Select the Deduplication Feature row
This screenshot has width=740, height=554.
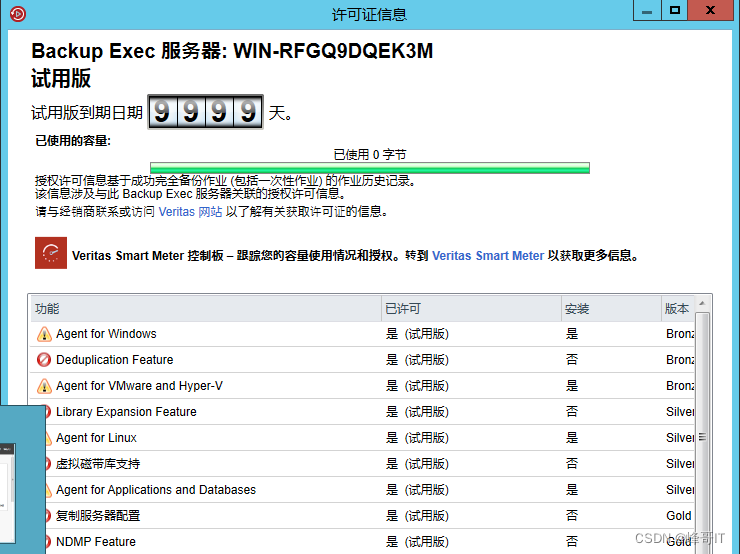point(362,360)
